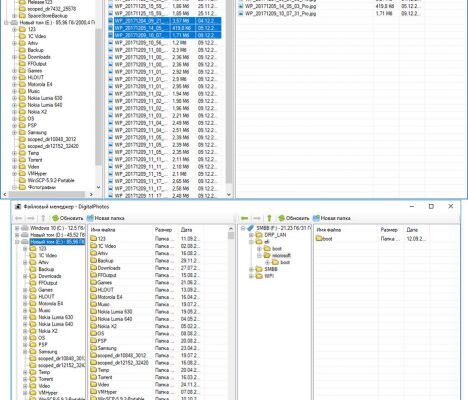Expand Windows 10 (C:) in DigitalPhotos tree
The width and height of the screenshot is (468, 400).
click(x=17, y=228)
